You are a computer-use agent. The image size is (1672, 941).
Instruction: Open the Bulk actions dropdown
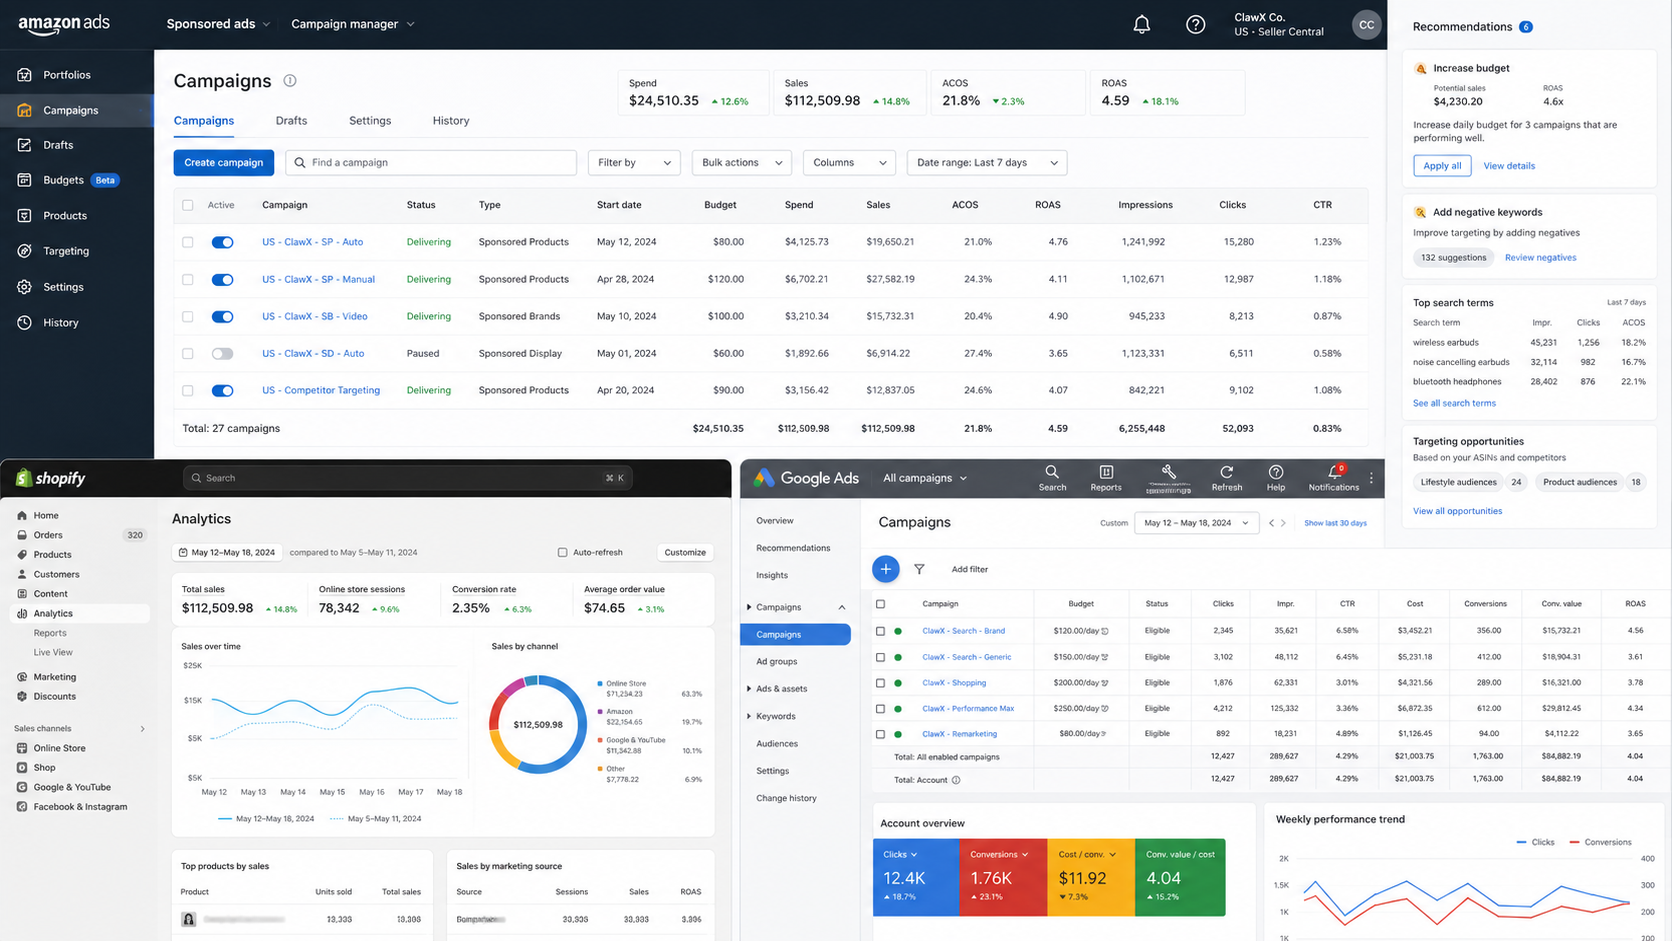(741, 162)
